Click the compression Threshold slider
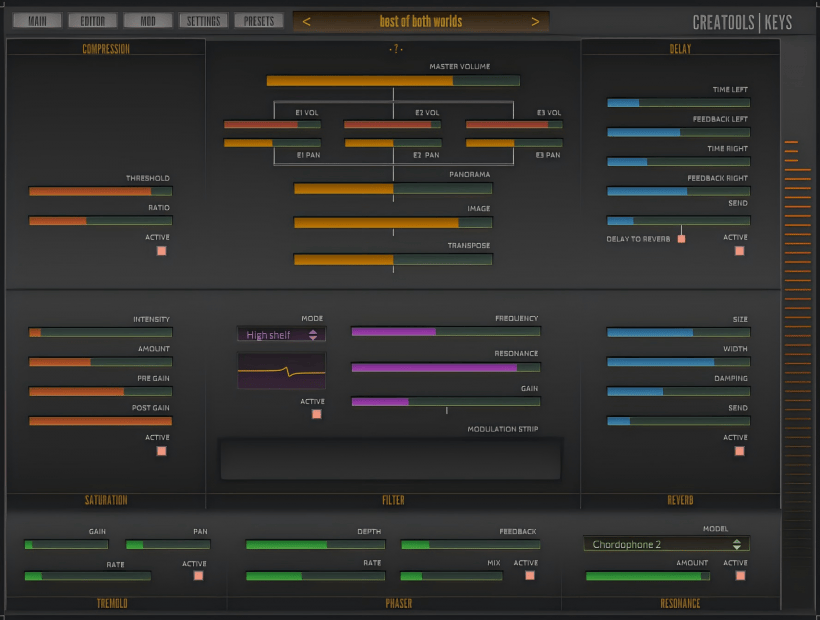 100,190
